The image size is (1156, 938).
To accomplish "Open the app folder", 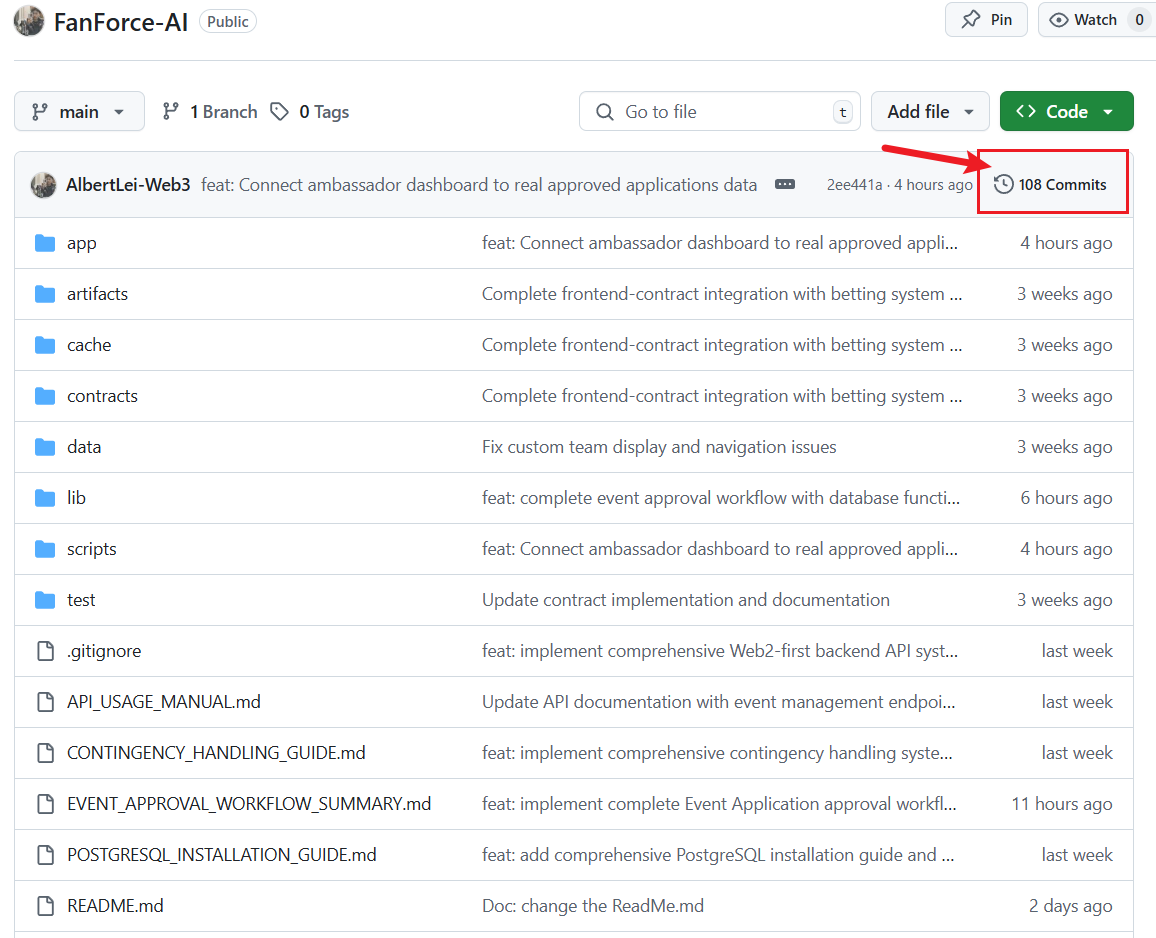I will [x=82, y=243].
